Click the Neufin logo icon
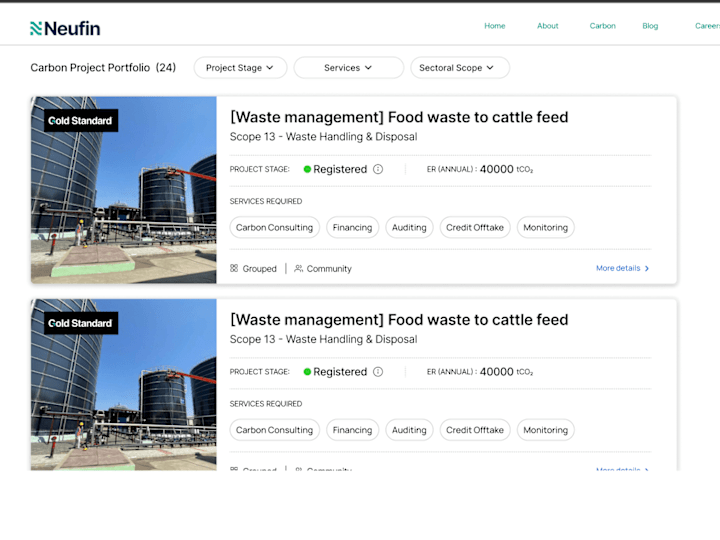Screen dimensions: 720x540 pyautogui.click(x=37, y=28)
